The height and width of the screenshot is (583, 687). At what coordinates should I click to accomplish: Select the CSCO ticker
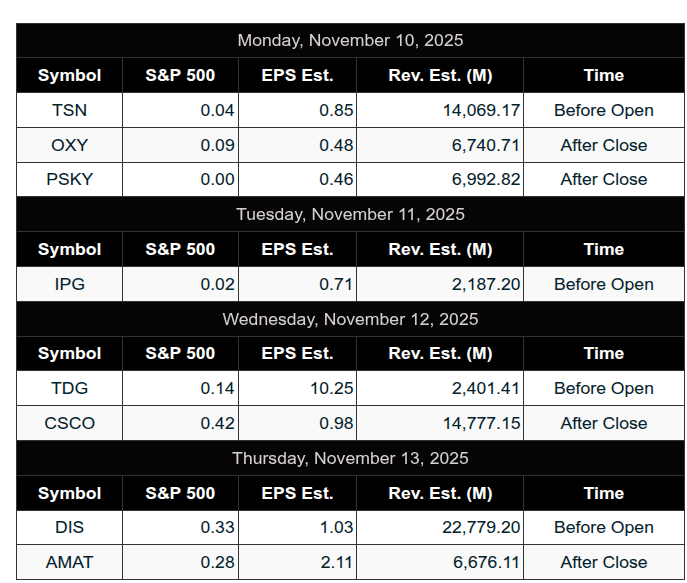coord(69,423)
